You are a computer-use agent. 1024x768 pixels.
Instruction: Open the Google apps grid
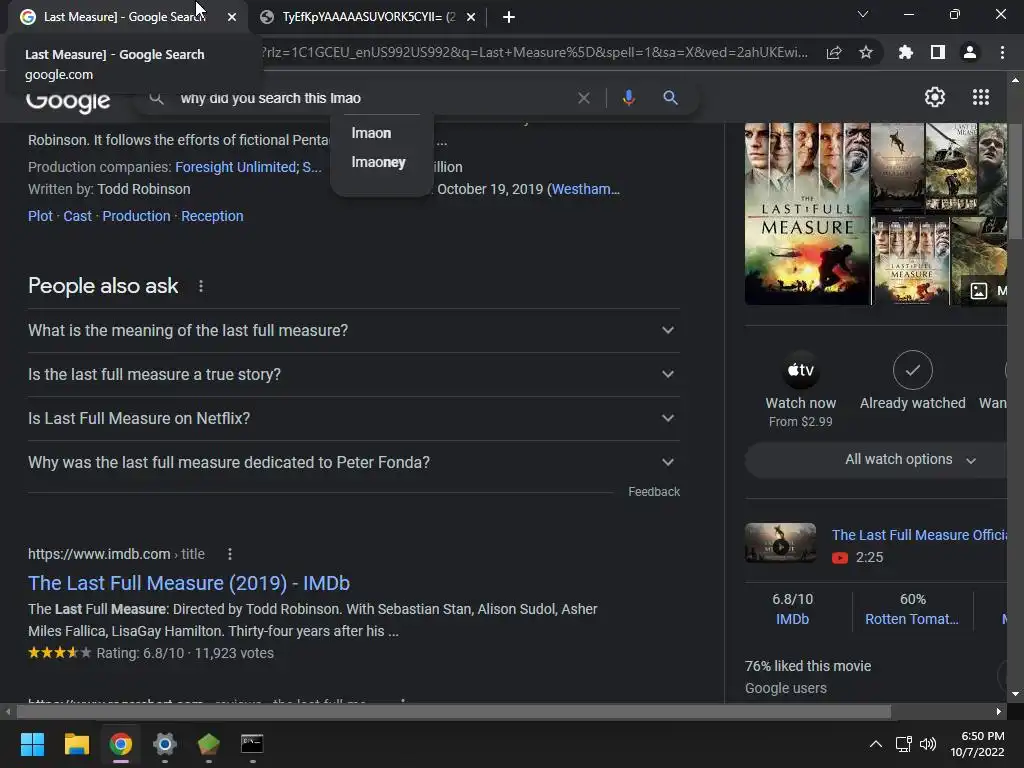[980, 97]
